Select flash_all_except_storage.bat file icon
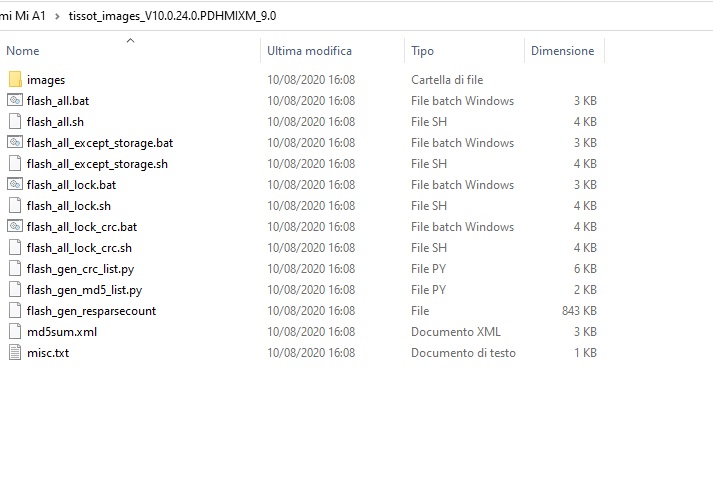Viewport: 713px width, 483px height. click(x=15, y=142)
